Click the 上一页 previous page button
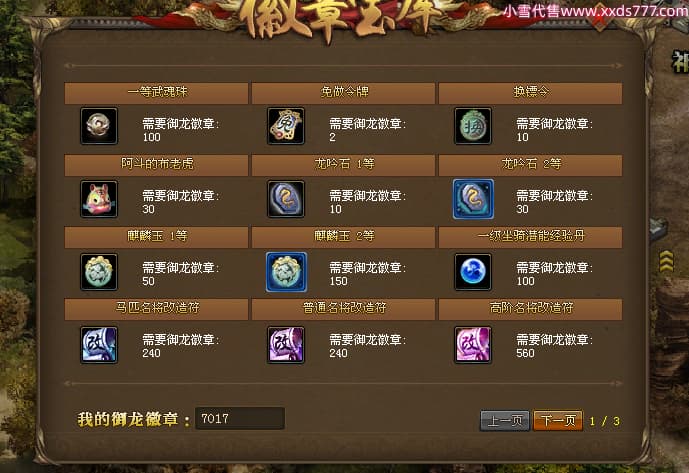The width and height of the screenshot is (689, 473). [x=505, y=421]
